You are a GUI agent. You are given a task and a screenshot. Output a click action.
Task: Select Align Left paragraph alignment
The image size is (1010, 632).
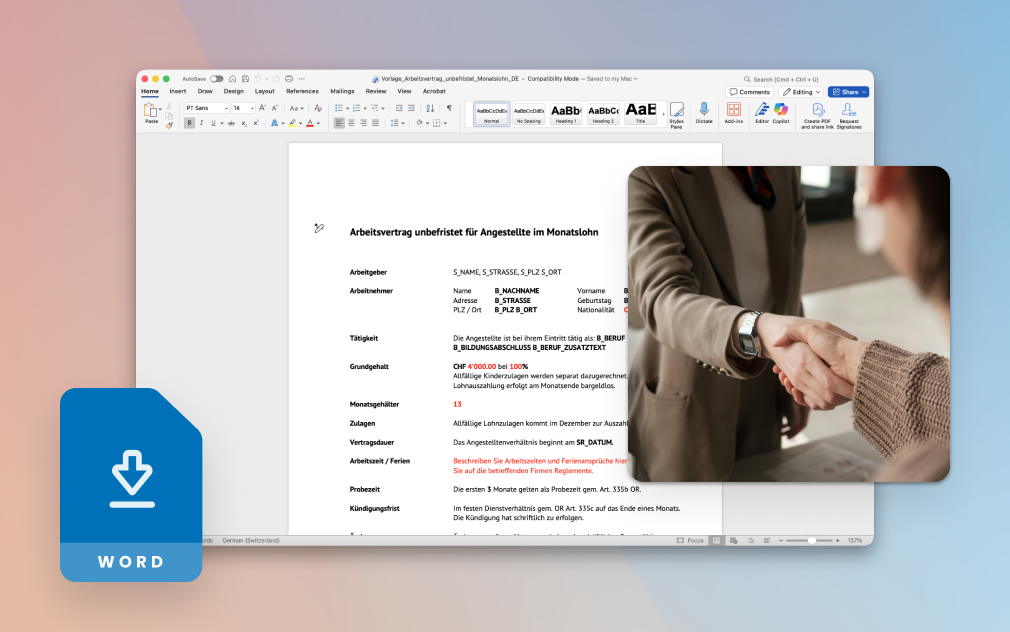click(x=339, y=123)
